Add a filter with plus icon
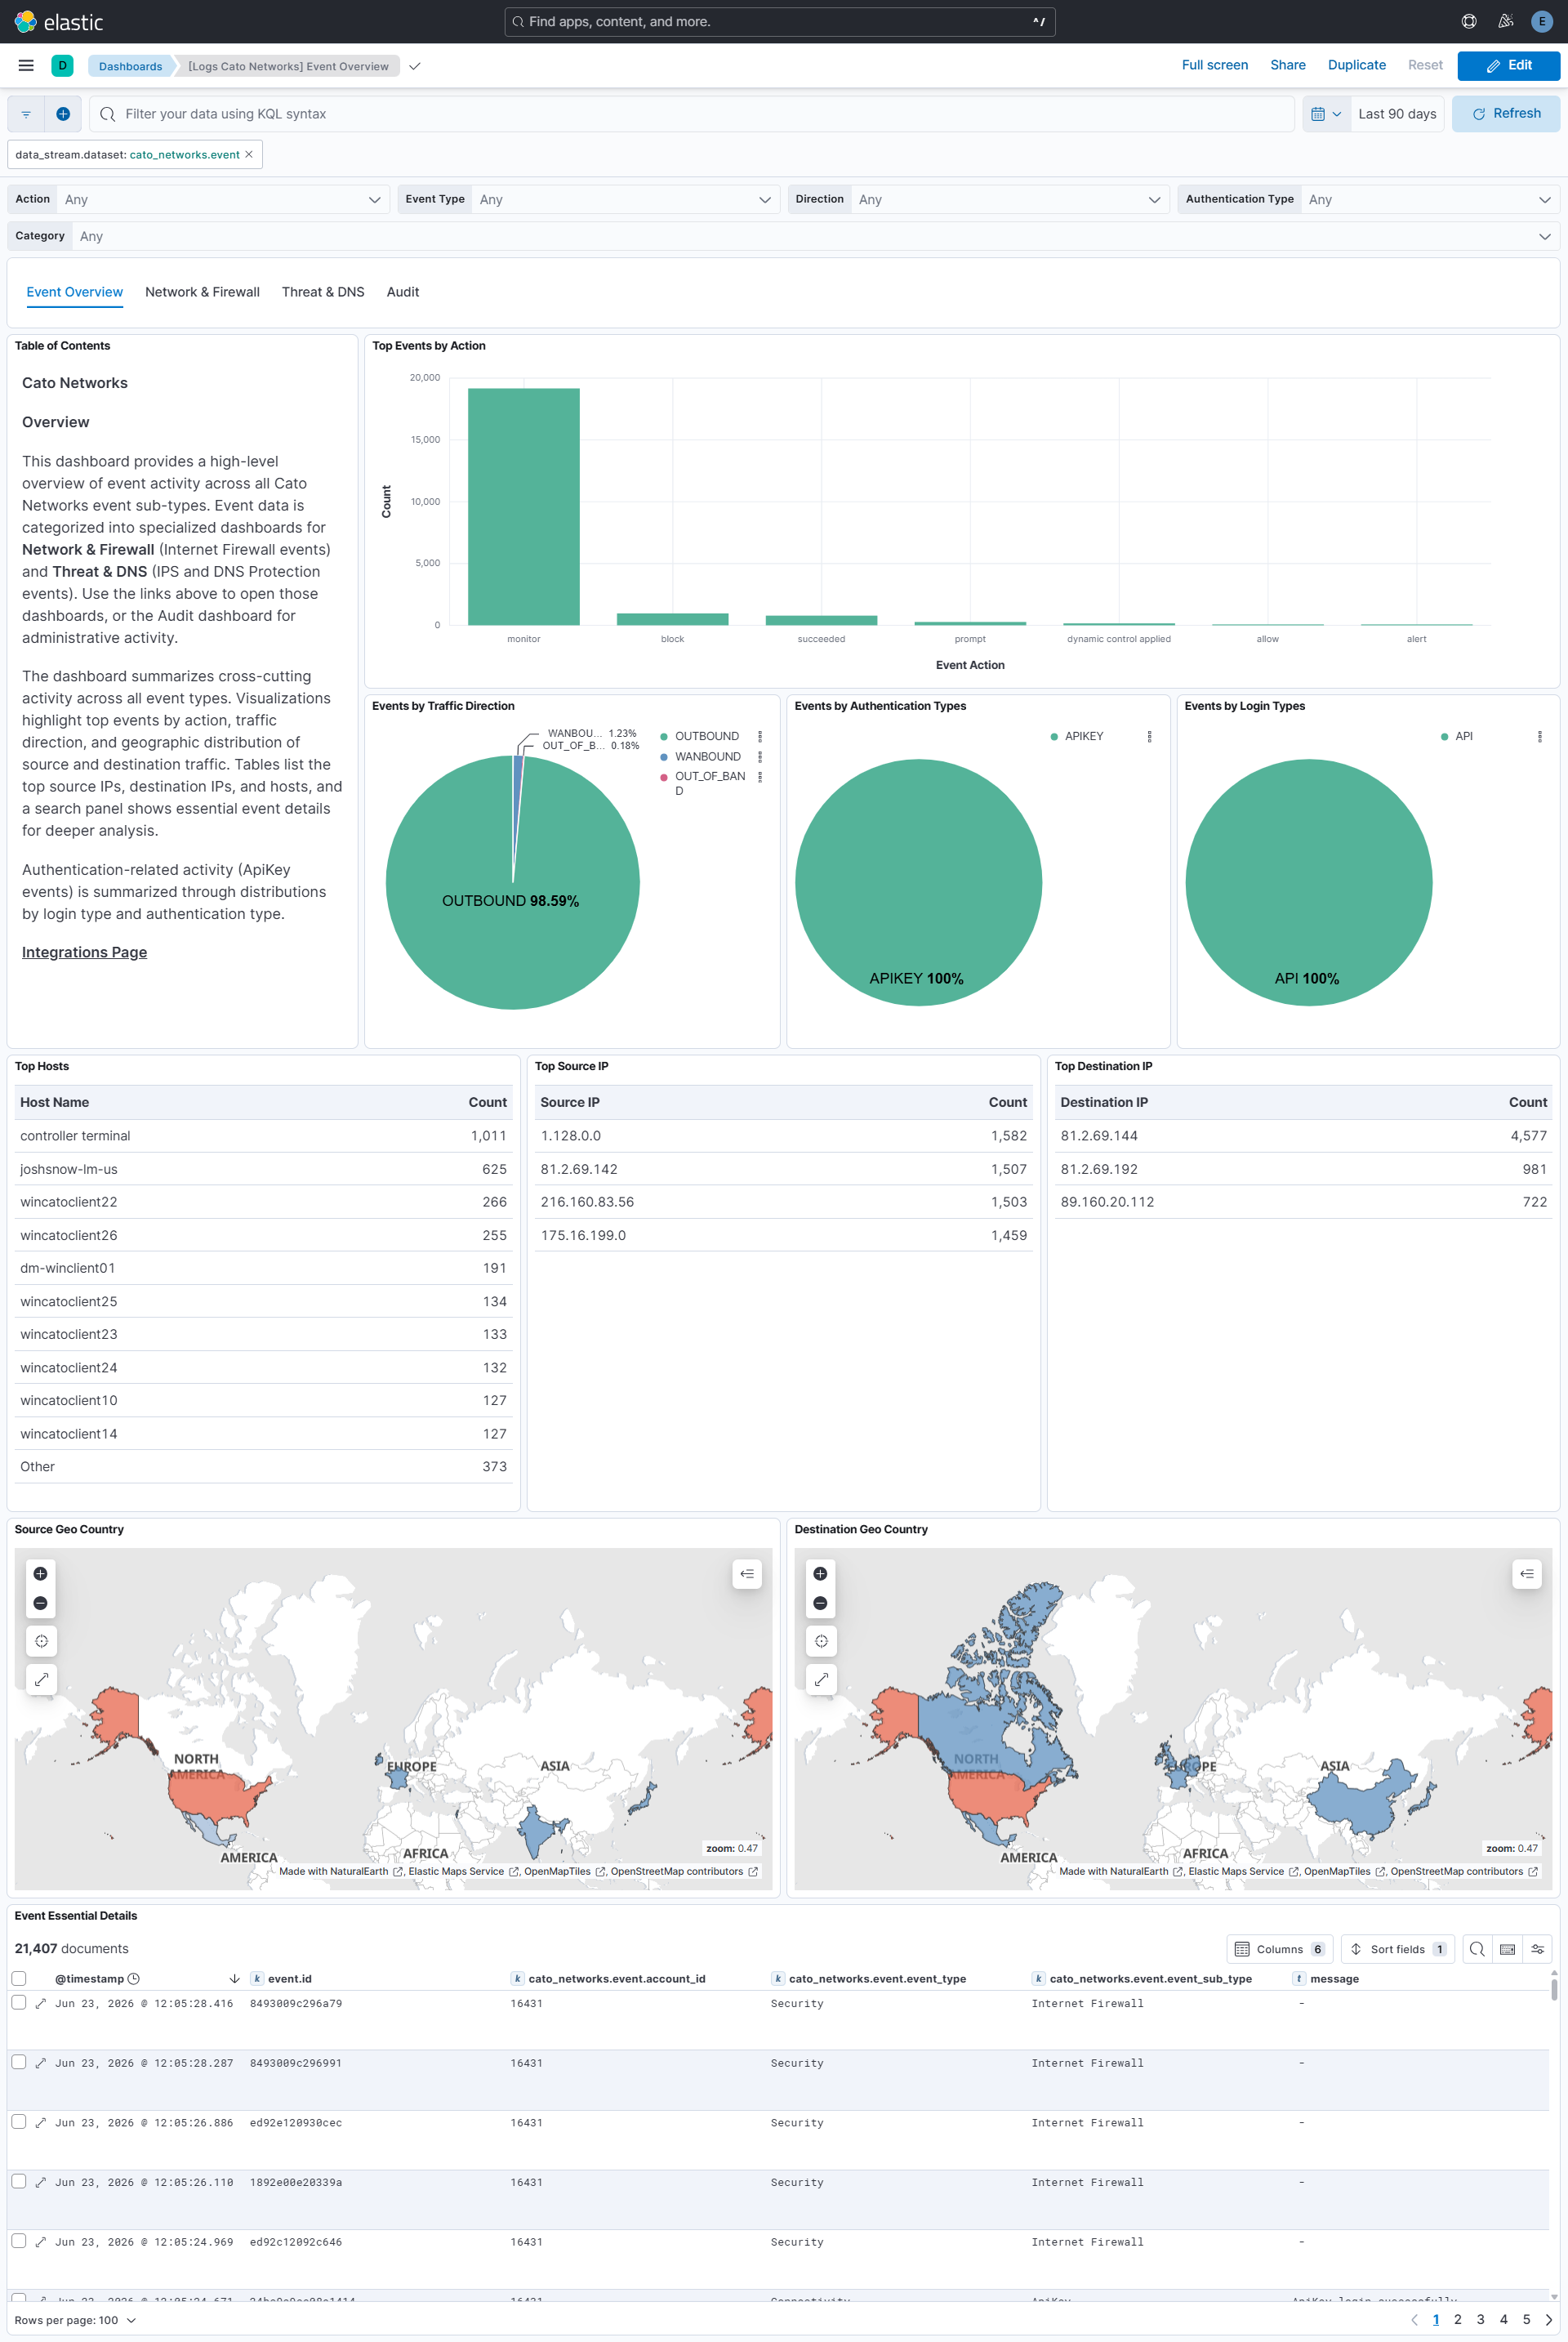The image size is (1568, 2342). click(x=63, y=114)
